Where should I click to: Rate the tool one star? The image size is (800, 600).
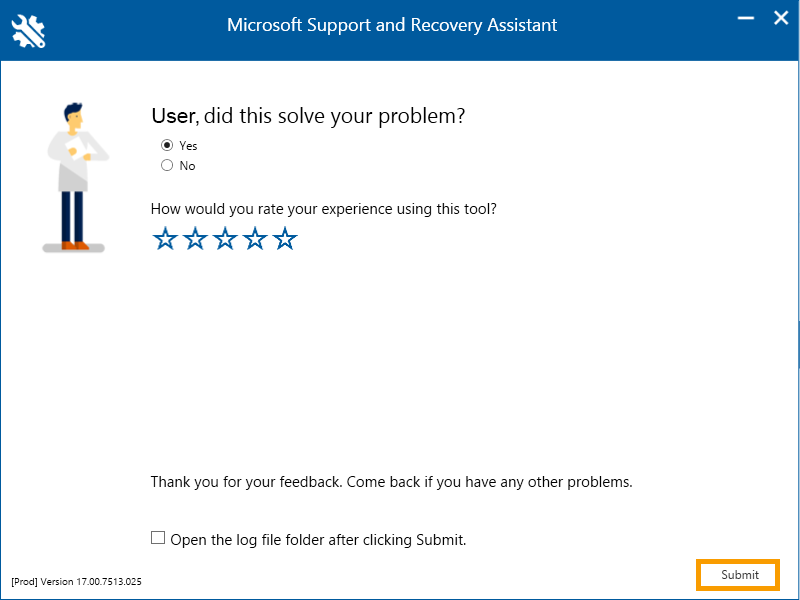[x=165, y=238]
